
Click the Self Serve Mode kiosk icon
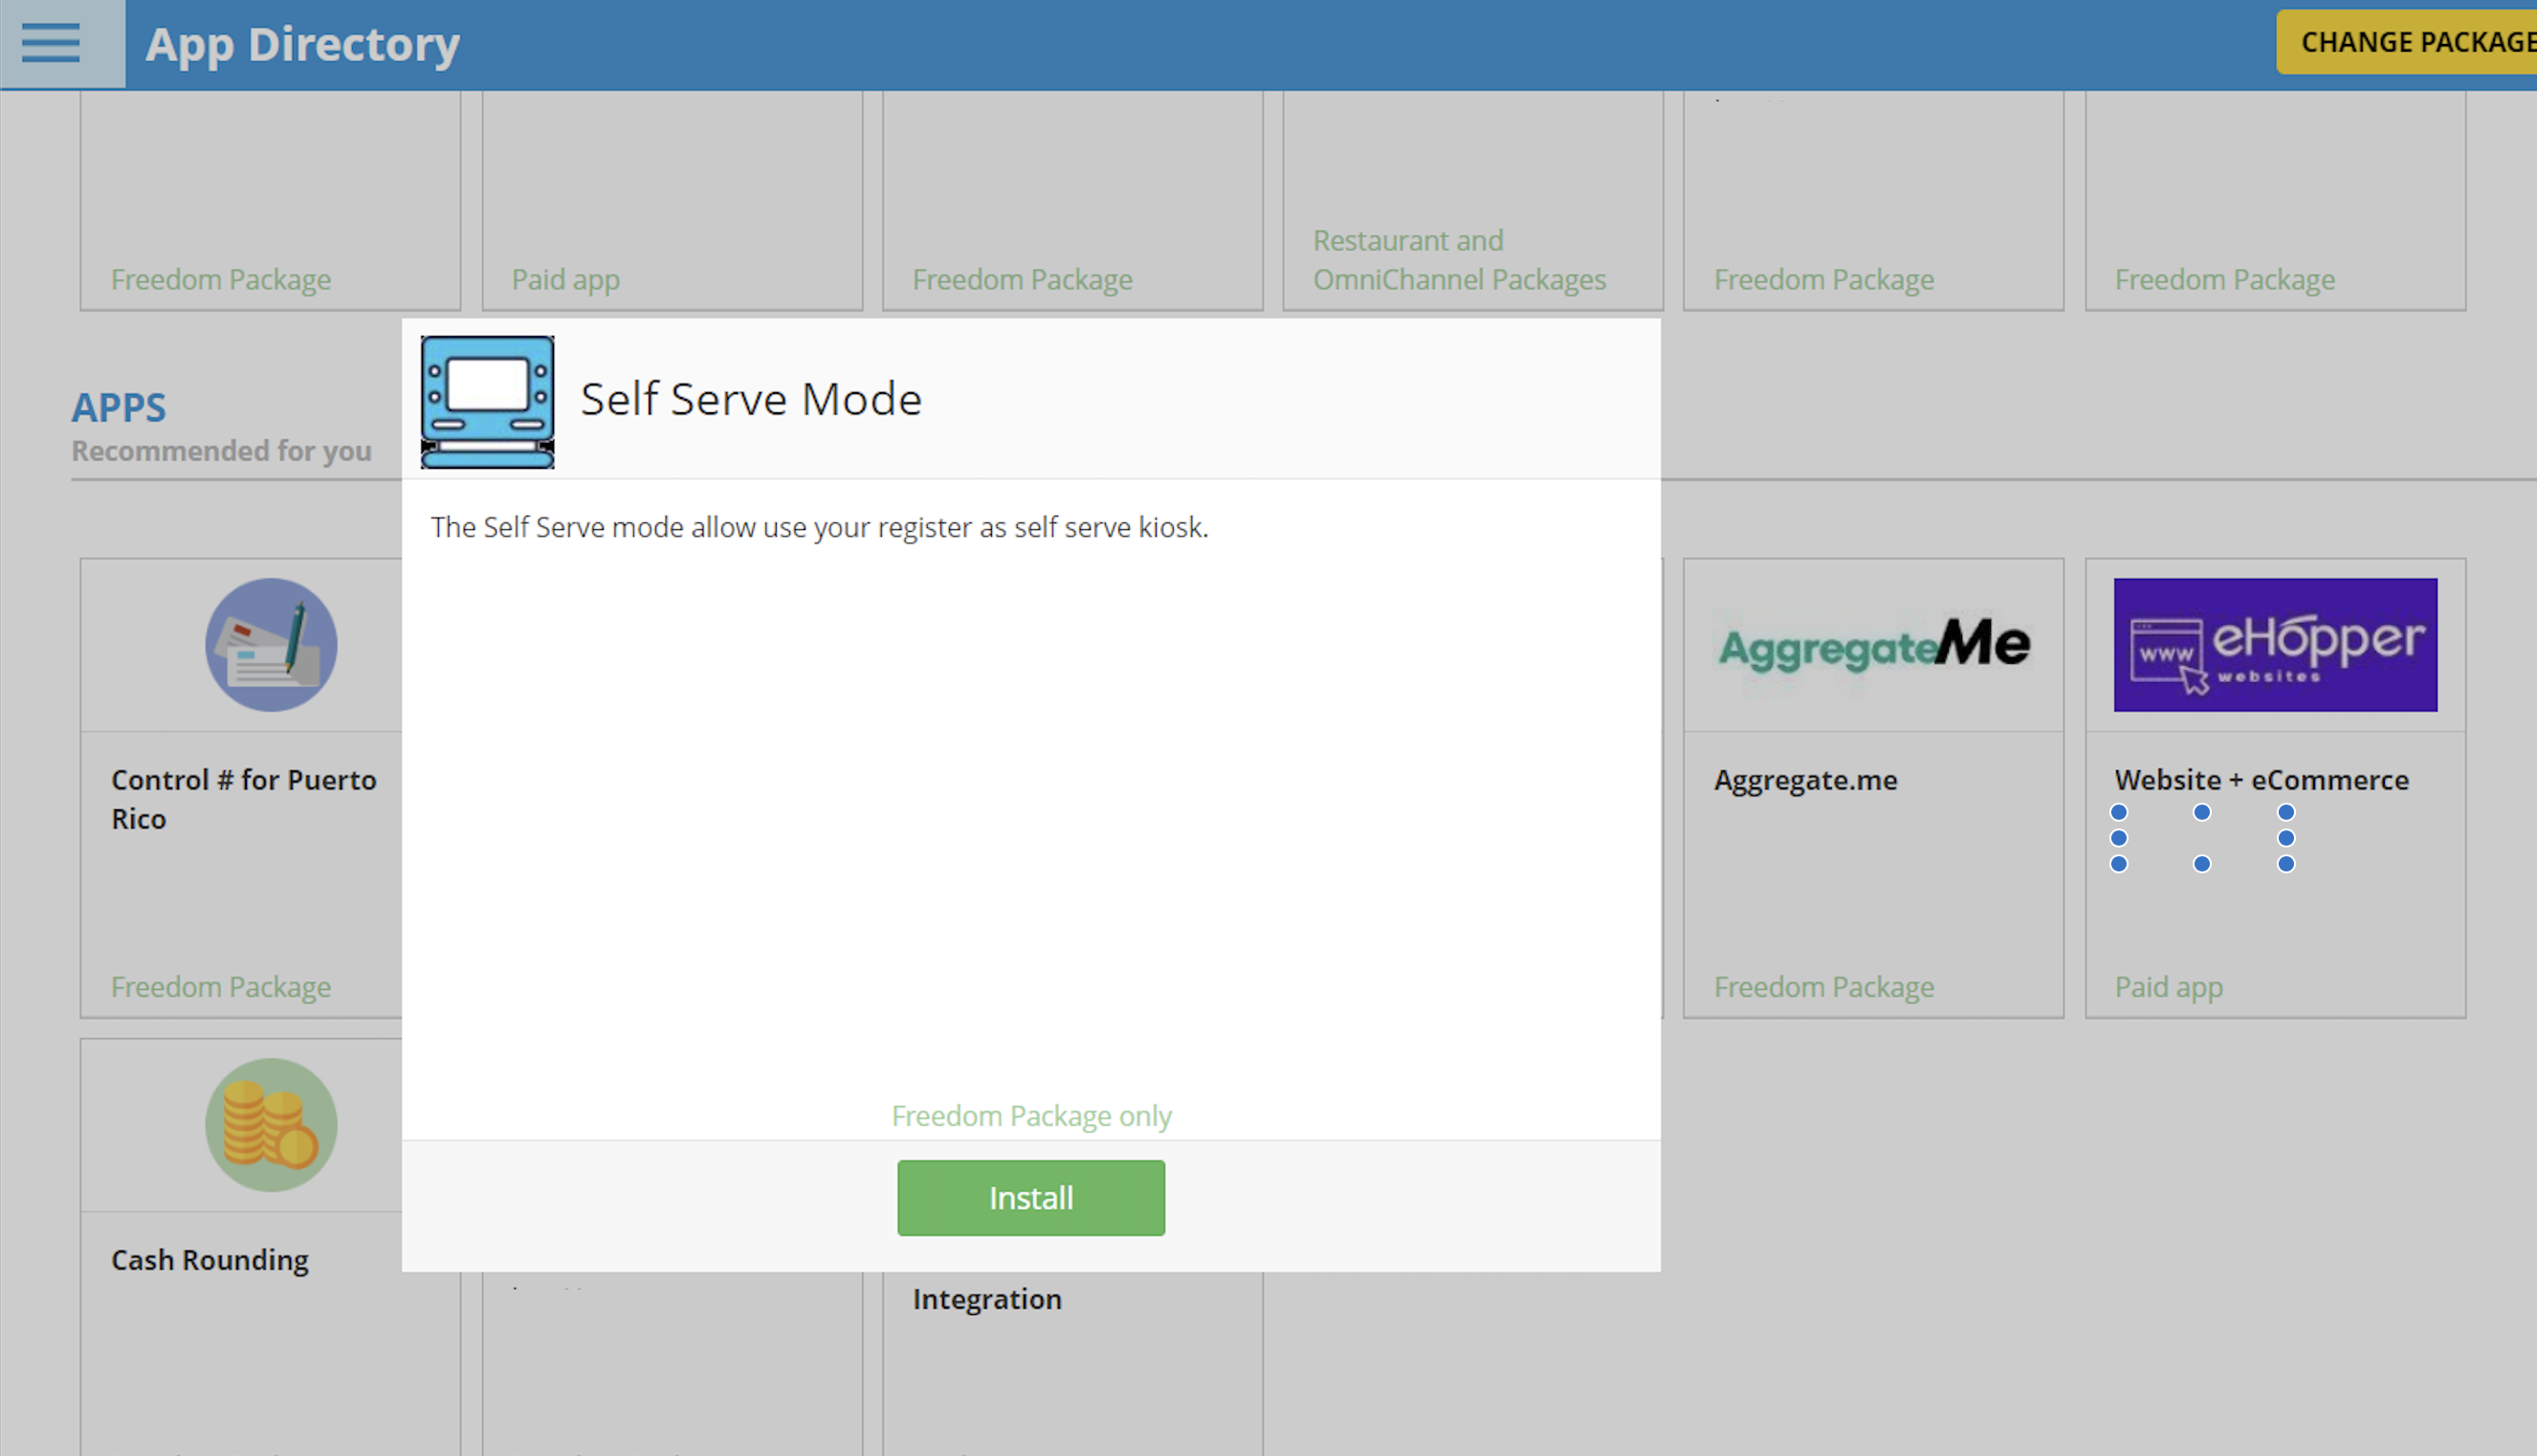[487, 402]
